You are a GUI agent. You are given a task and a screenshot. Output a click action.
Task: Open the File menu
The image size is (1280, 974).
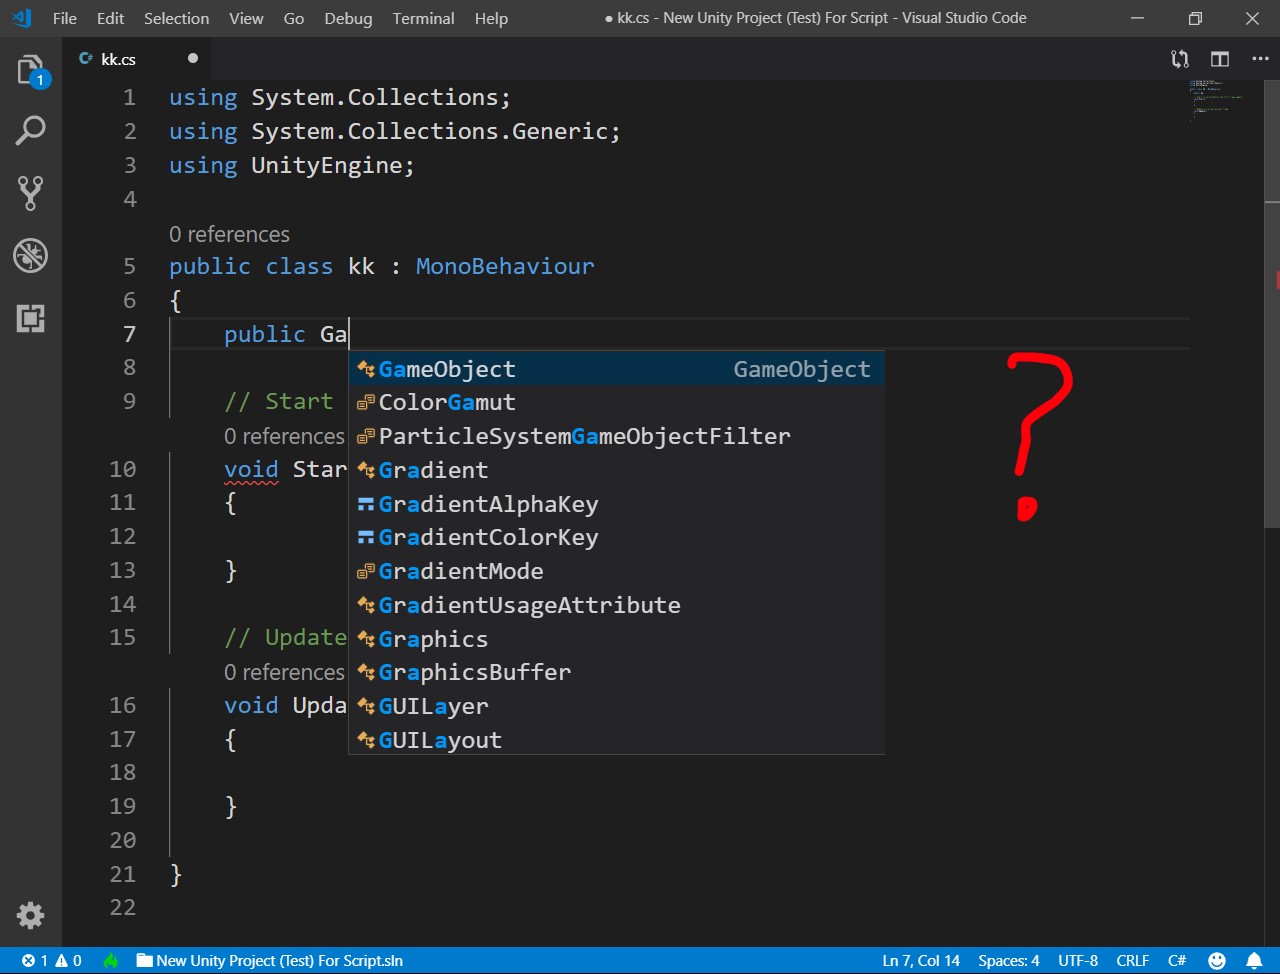click(65, 18)
